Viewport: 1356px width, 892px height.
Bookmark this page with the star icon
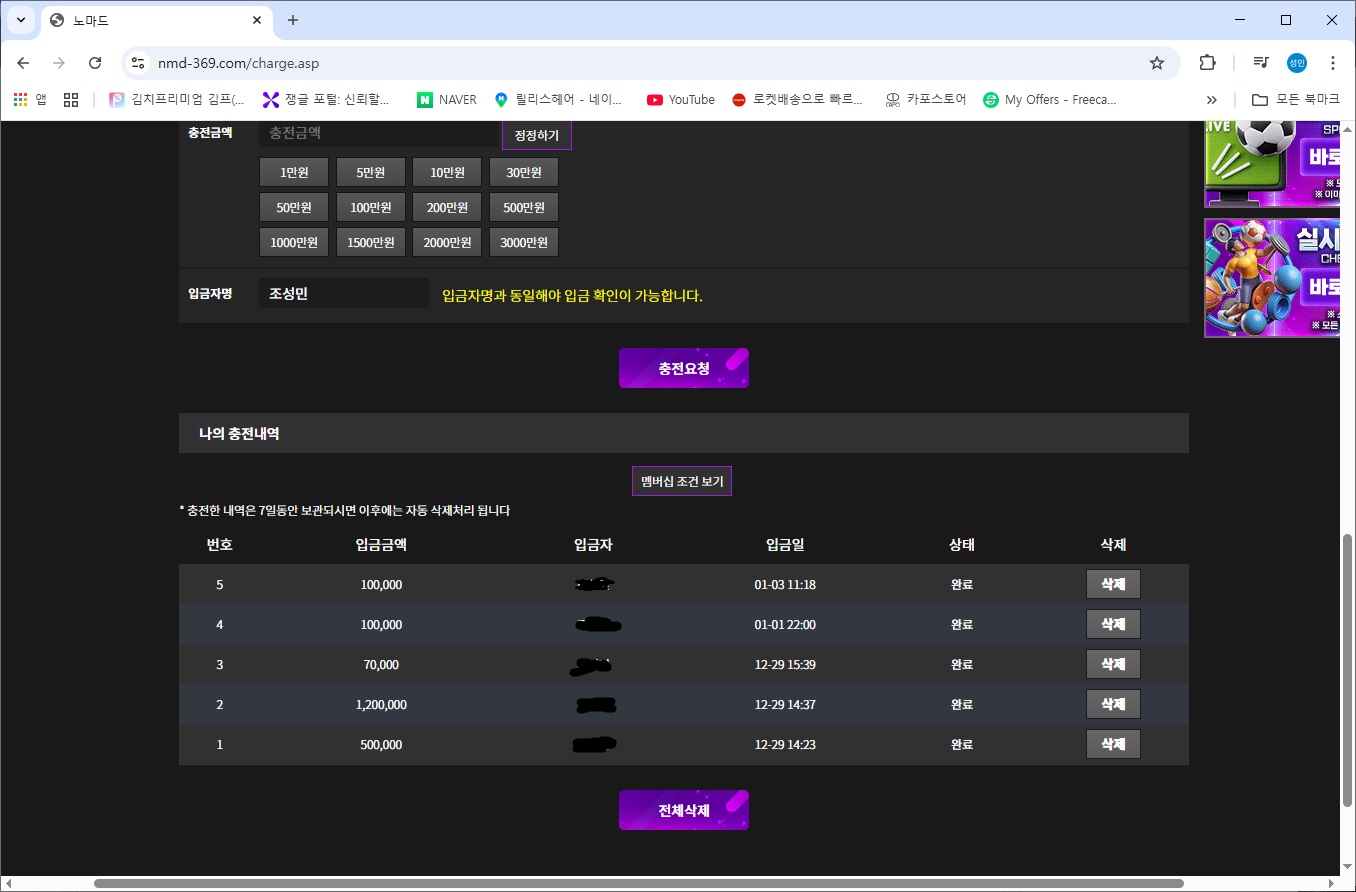[1157, 63]
